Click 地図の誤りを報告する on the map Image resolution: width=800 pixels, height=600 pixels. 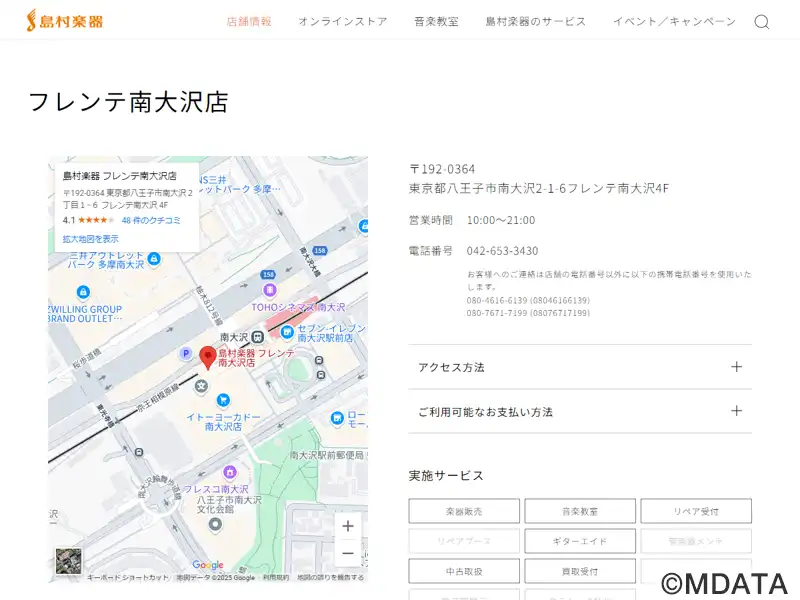tap(331, 578)
